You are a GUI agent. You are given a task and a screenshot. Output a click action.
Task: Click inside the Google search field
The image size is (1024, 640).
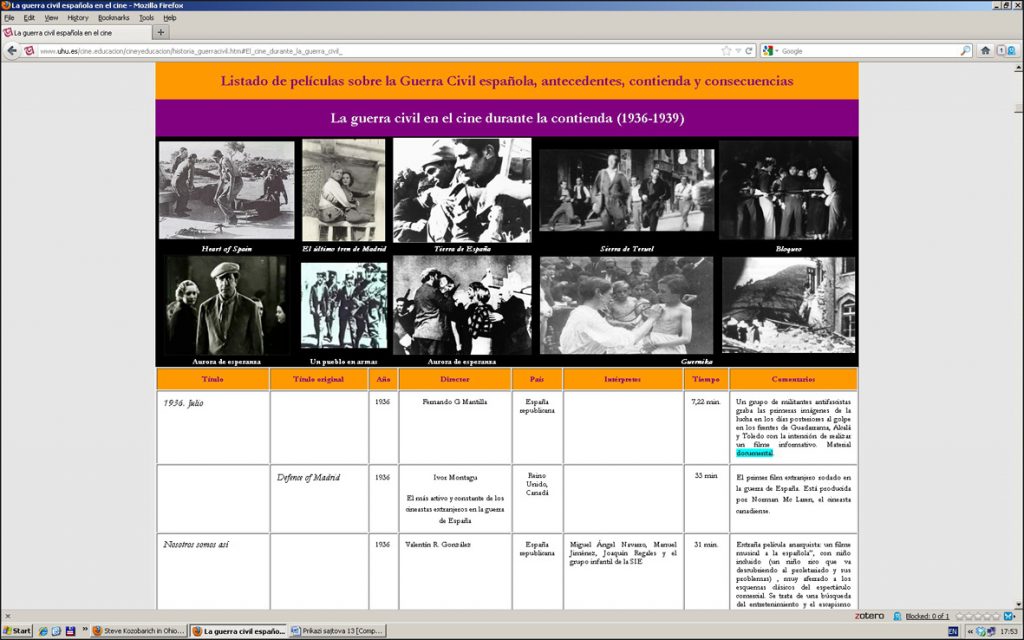865,51
